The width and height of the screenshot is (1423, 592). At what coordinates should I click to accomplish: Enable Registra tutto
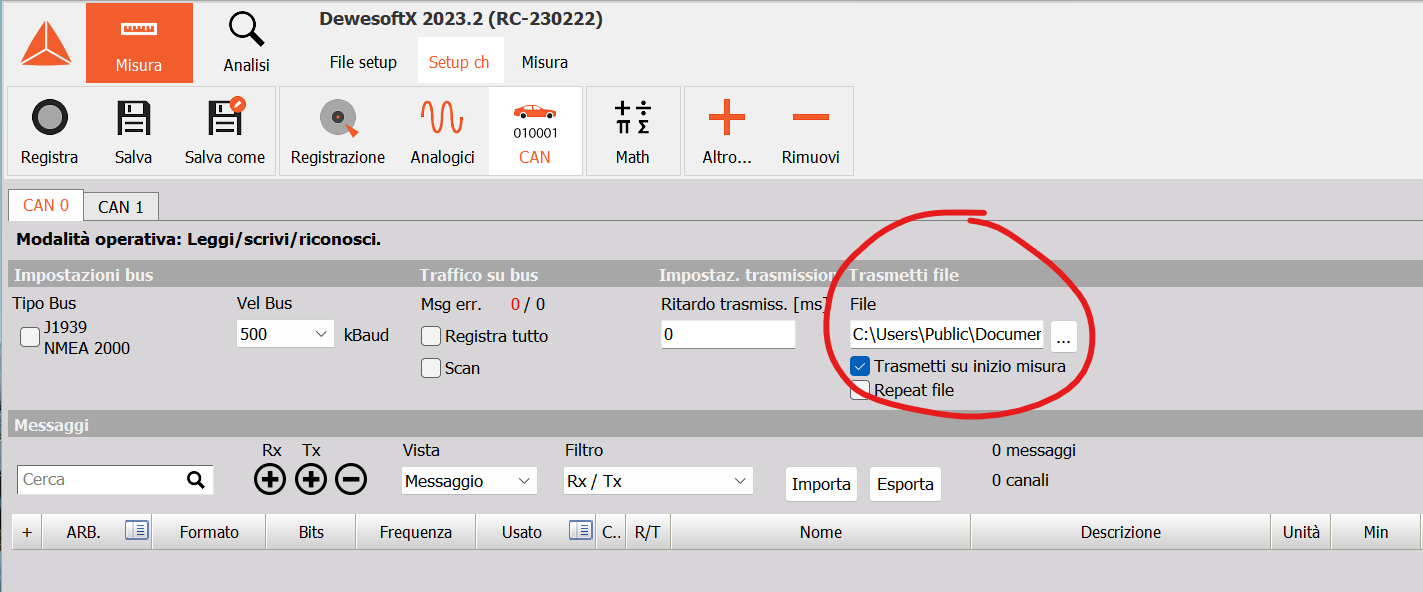(x=431, y=336)
